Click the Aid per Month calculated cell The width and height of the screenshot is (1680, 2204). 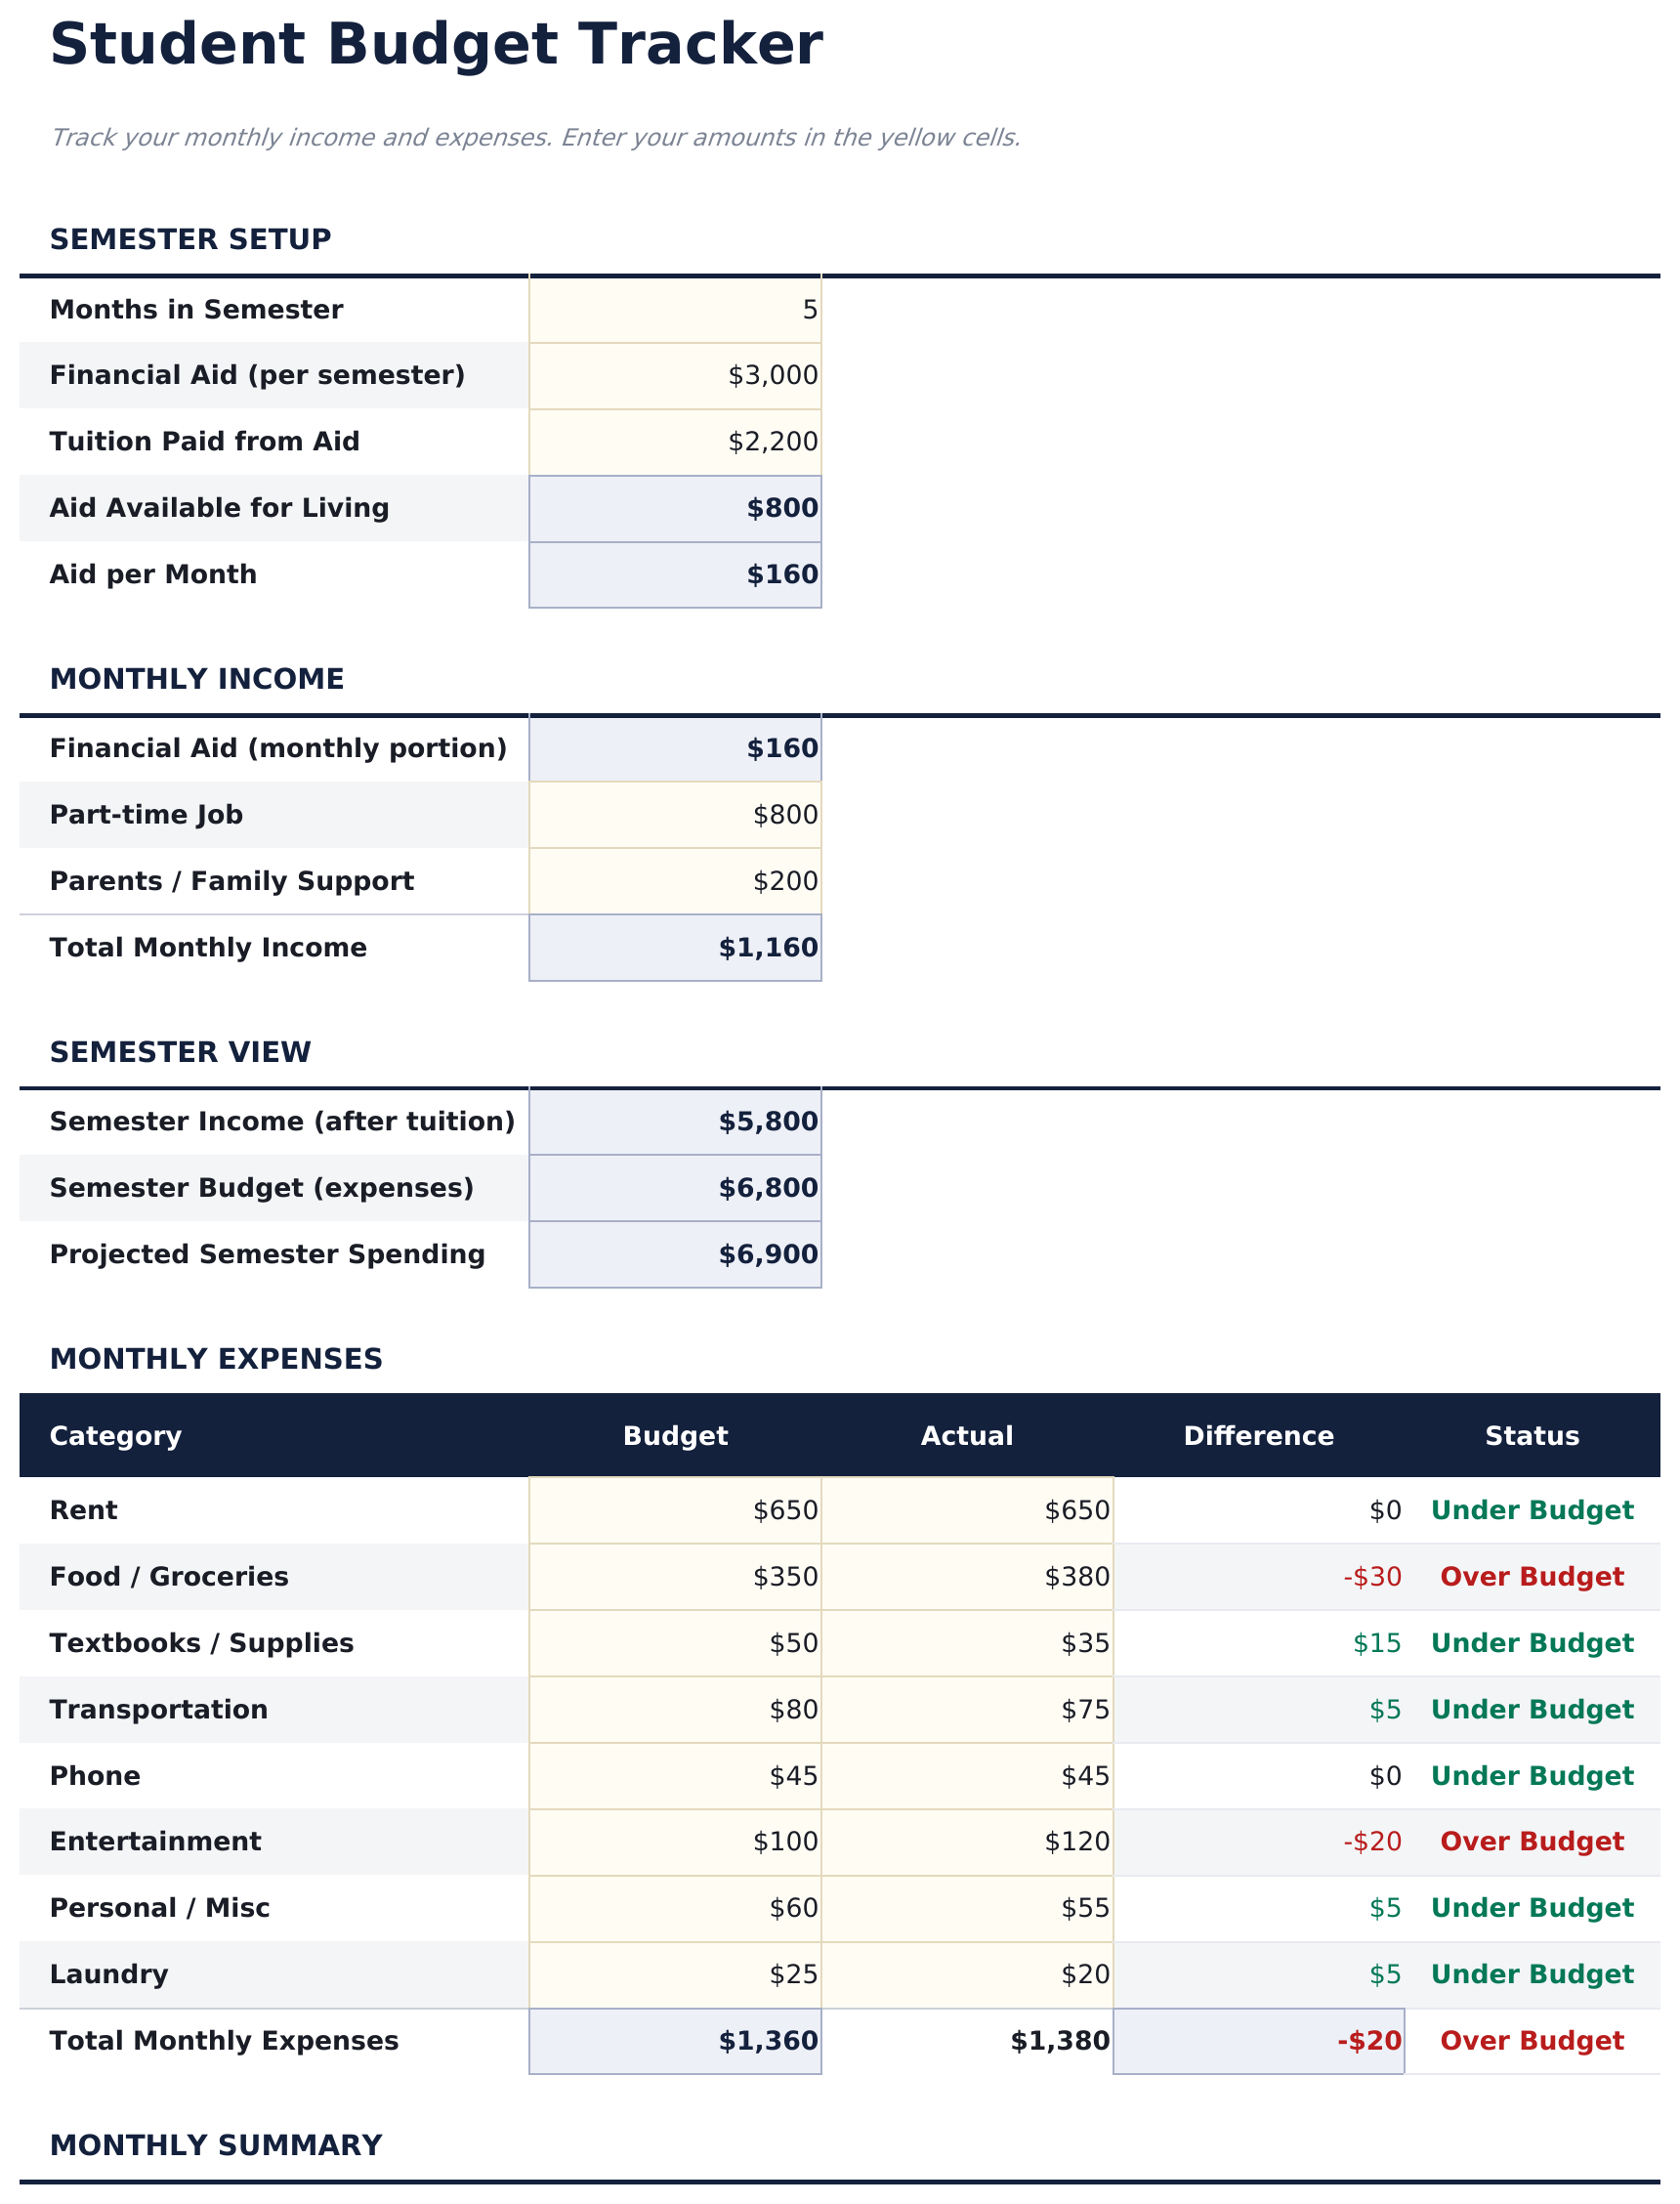coord(675,575)
